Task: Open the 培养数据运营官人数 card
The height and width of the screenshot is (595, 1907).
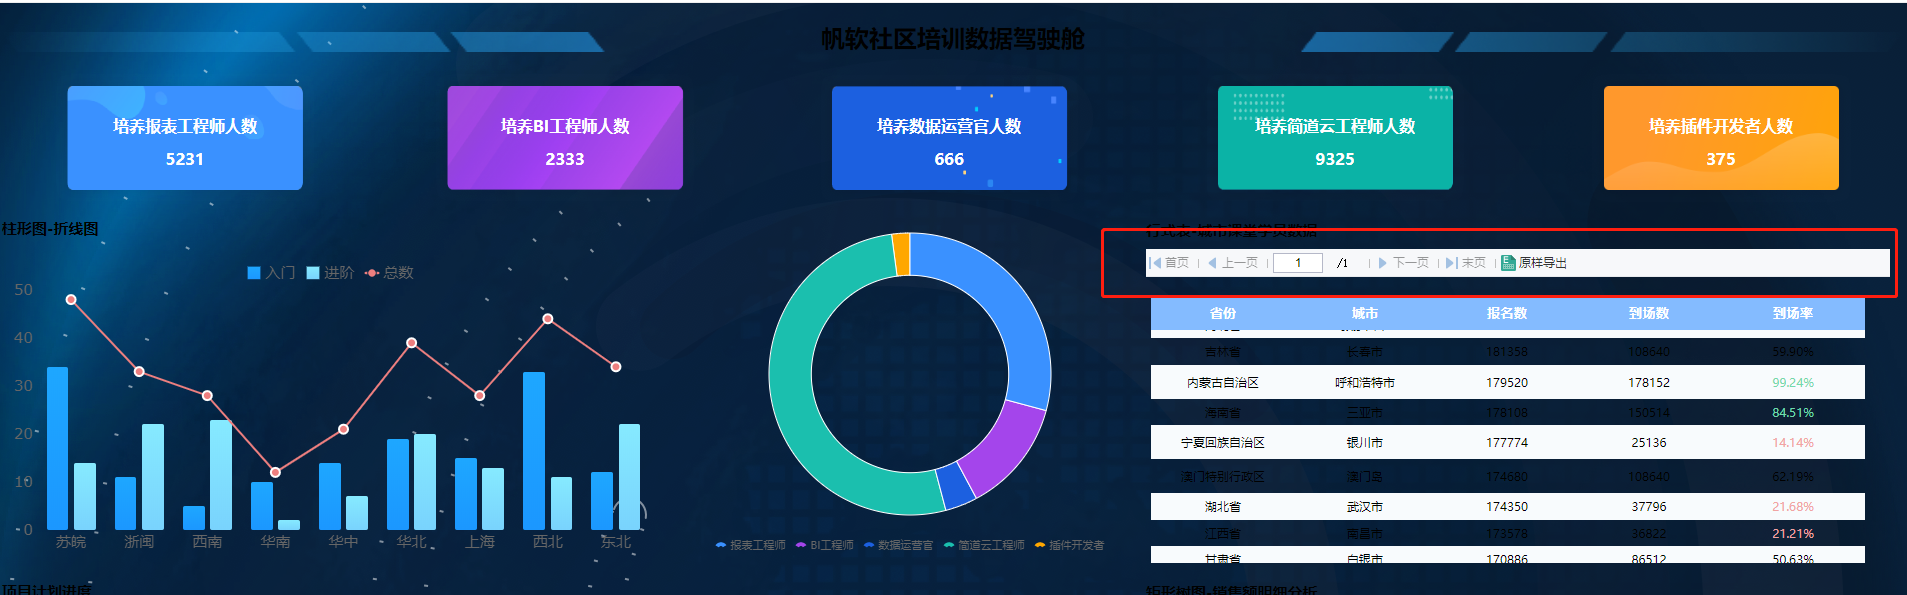Action: coord(949,138)
